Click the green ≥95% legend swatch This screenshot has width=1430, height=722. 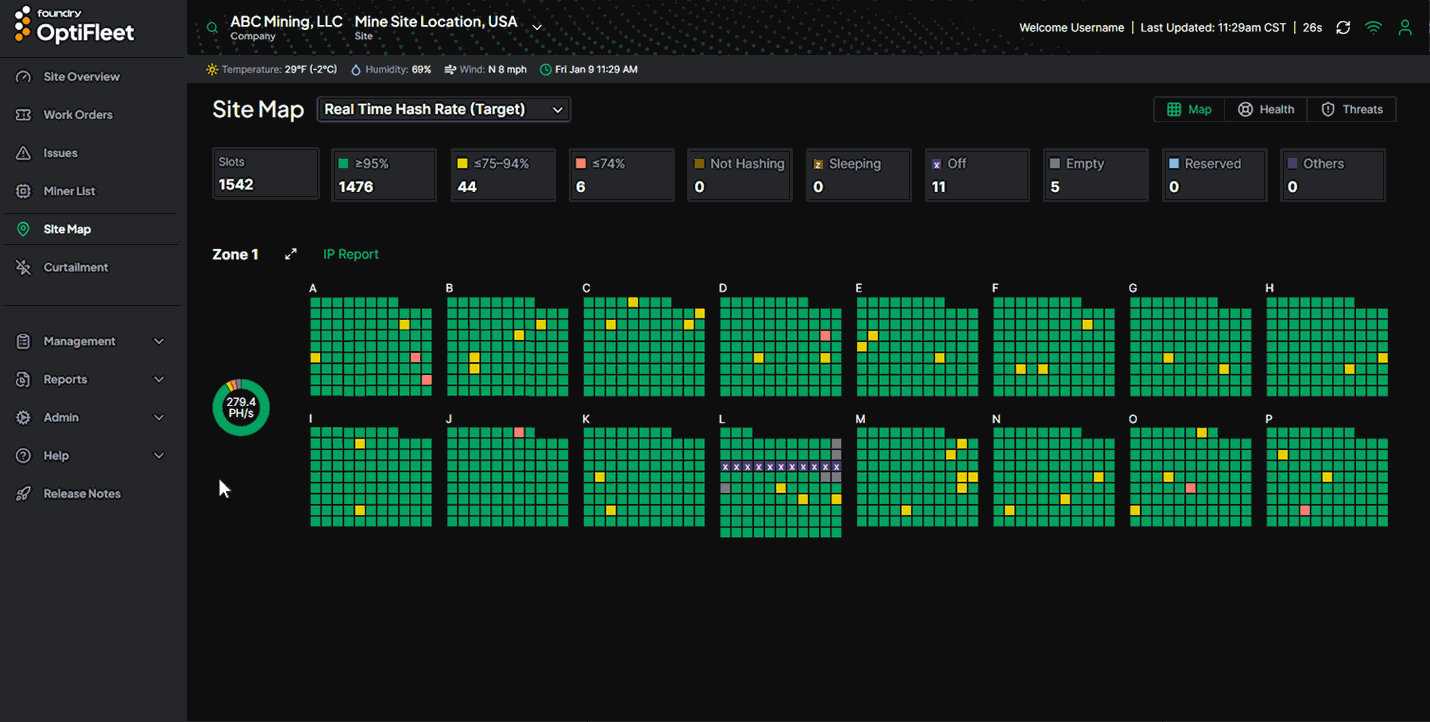(x=343, y=164)
